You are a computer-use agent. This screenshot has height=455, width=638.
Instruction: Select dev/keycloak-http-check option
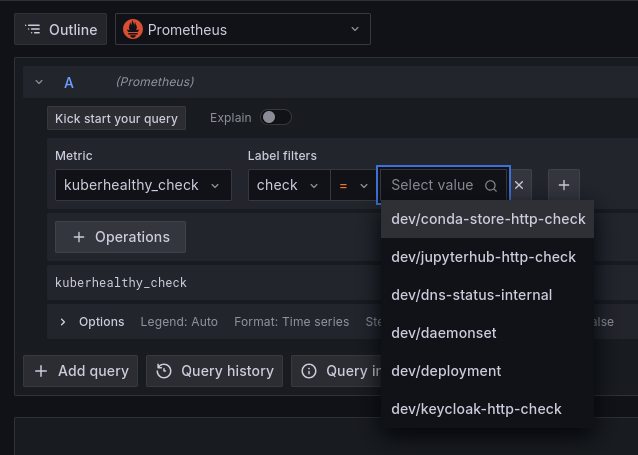487,409
